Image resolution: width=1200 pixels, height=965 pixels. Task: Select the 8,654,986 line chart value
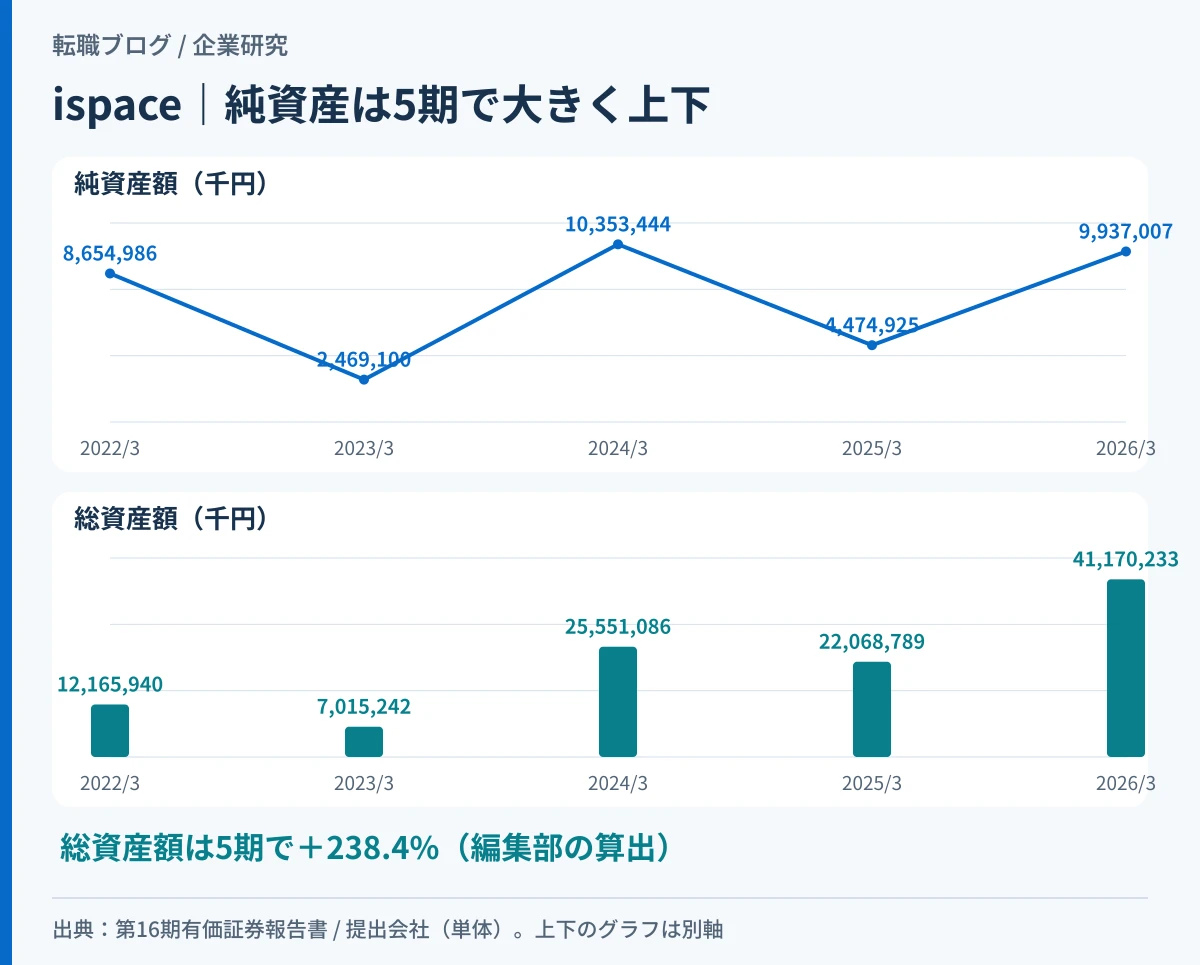[110, 253]
